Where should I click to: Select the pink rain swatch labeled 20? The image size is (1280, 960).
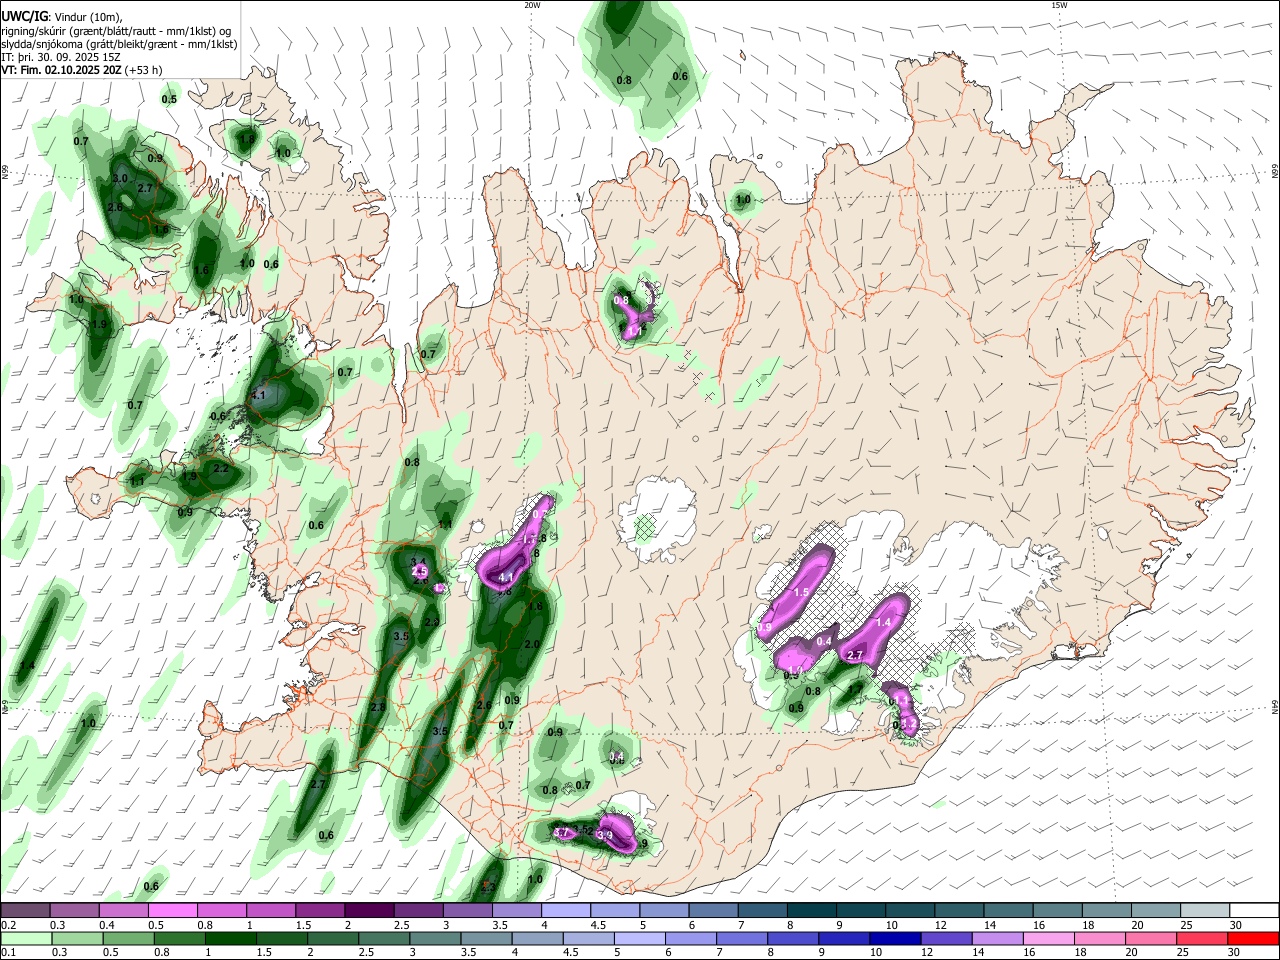tap(1152, 939)
